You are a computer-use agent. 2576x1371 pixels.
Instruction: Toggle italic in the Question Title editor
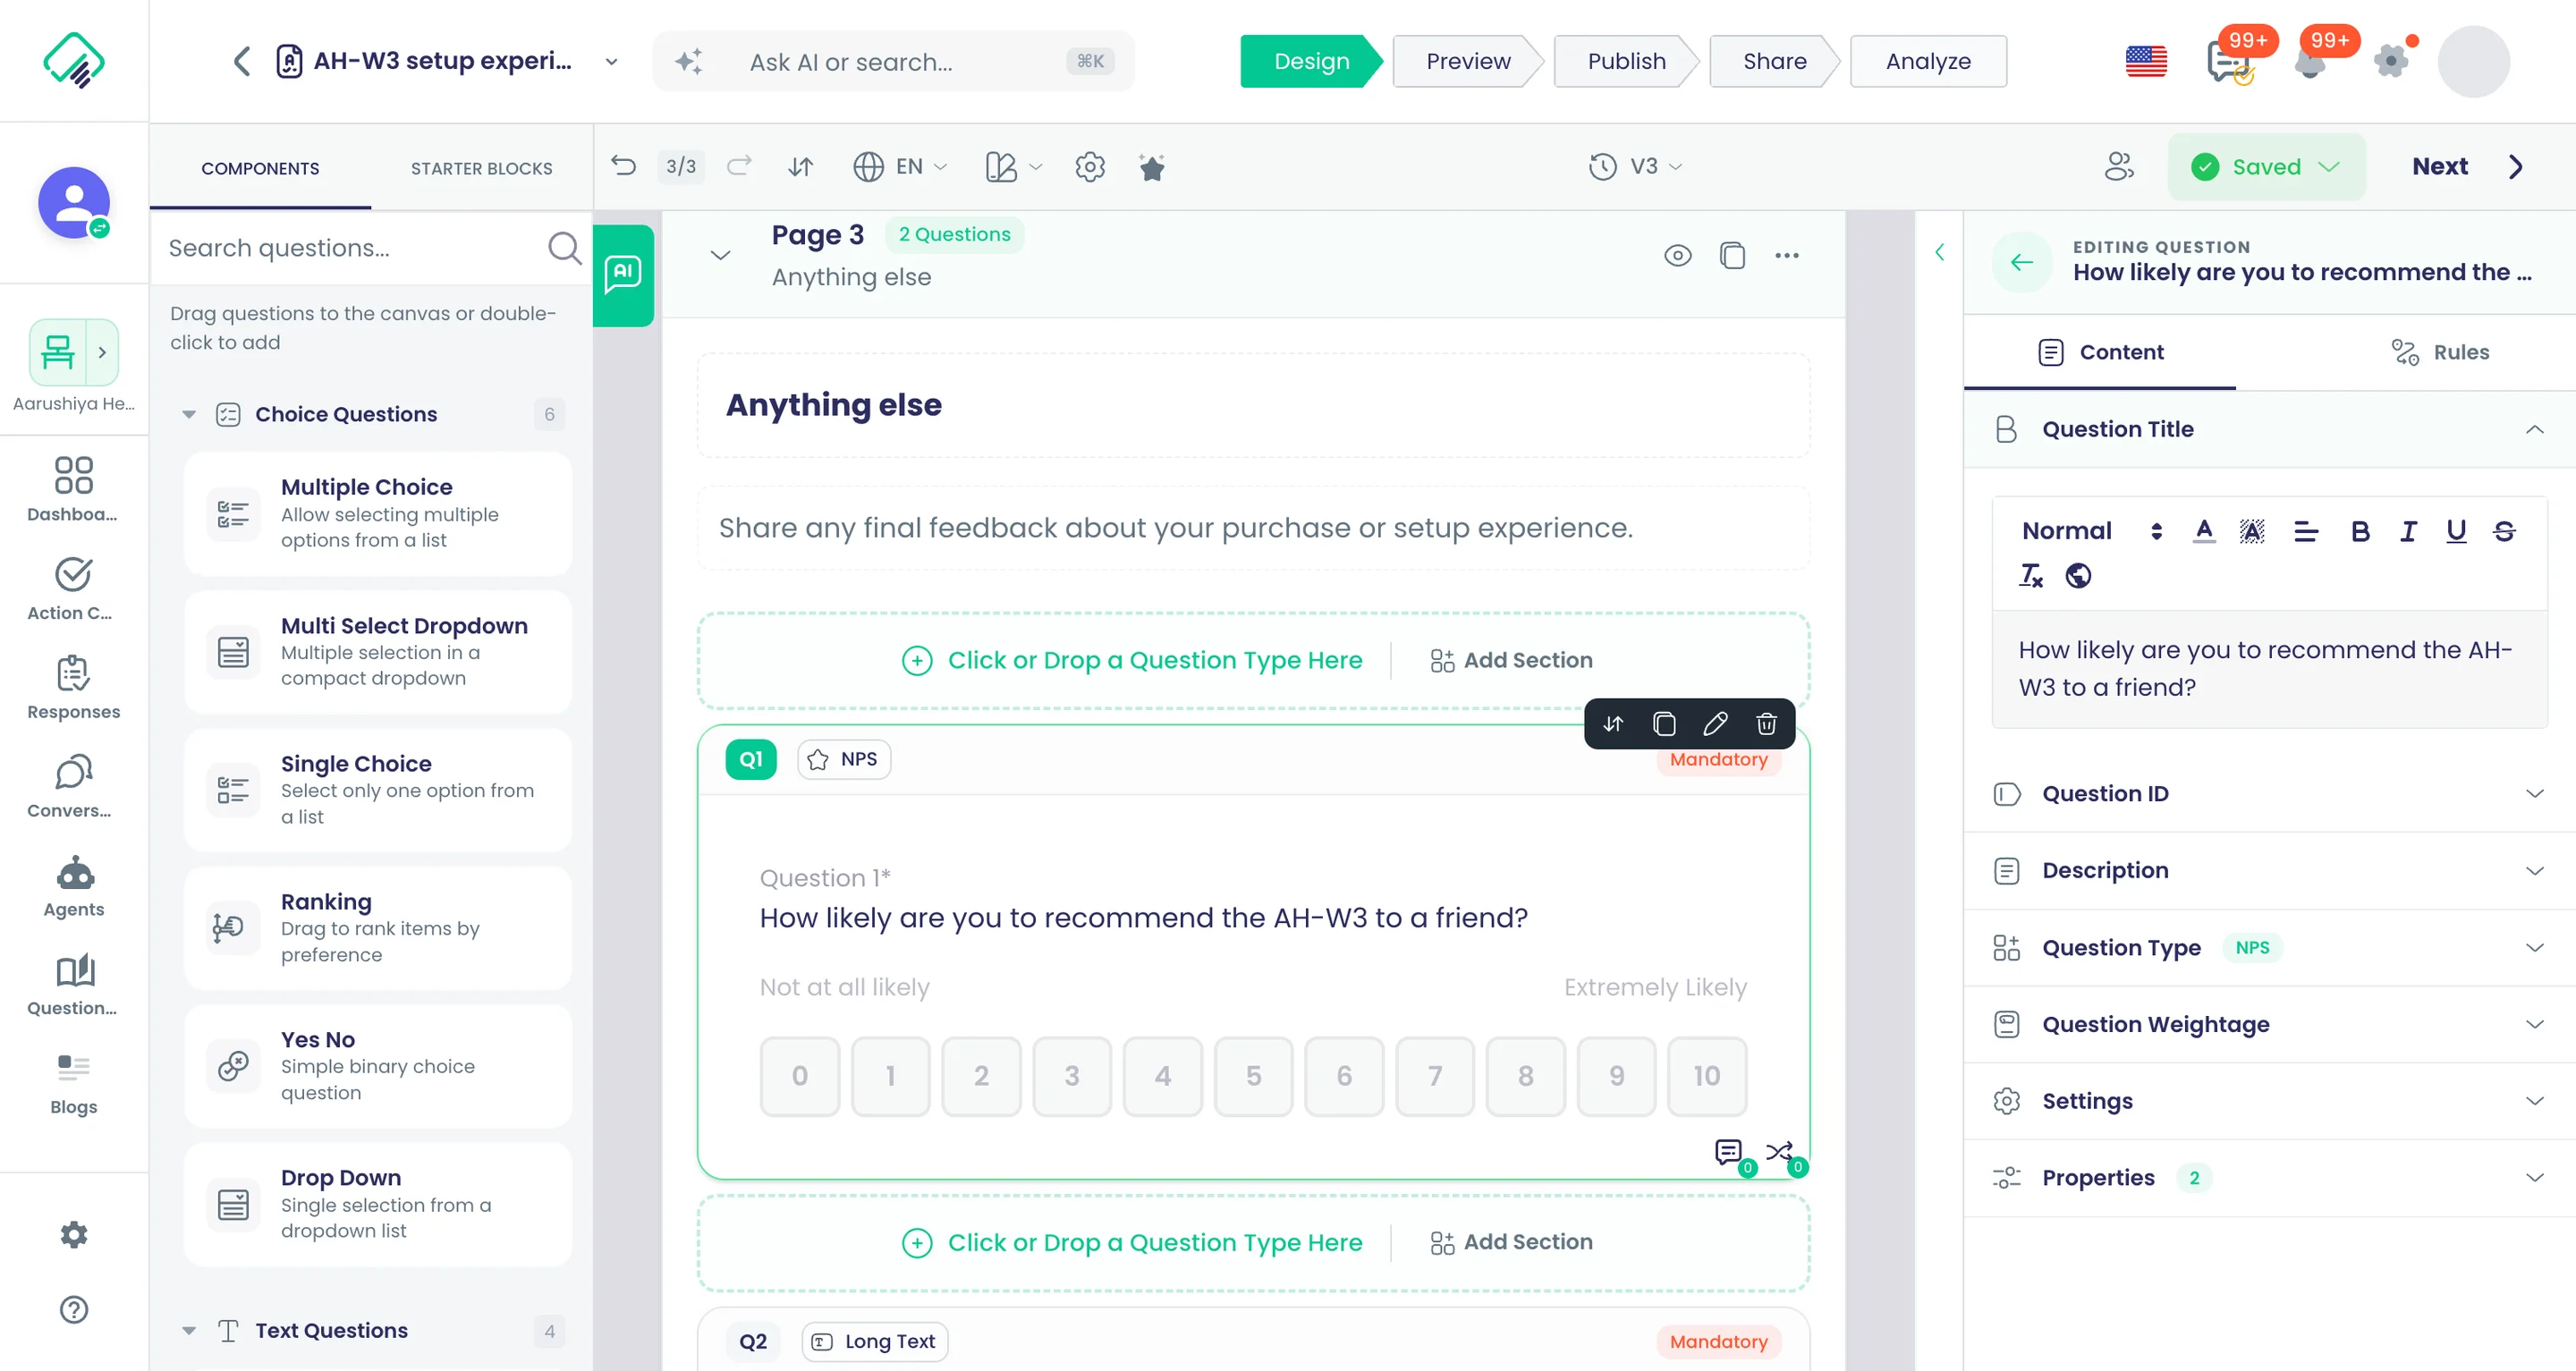(x=2408, y=531)
